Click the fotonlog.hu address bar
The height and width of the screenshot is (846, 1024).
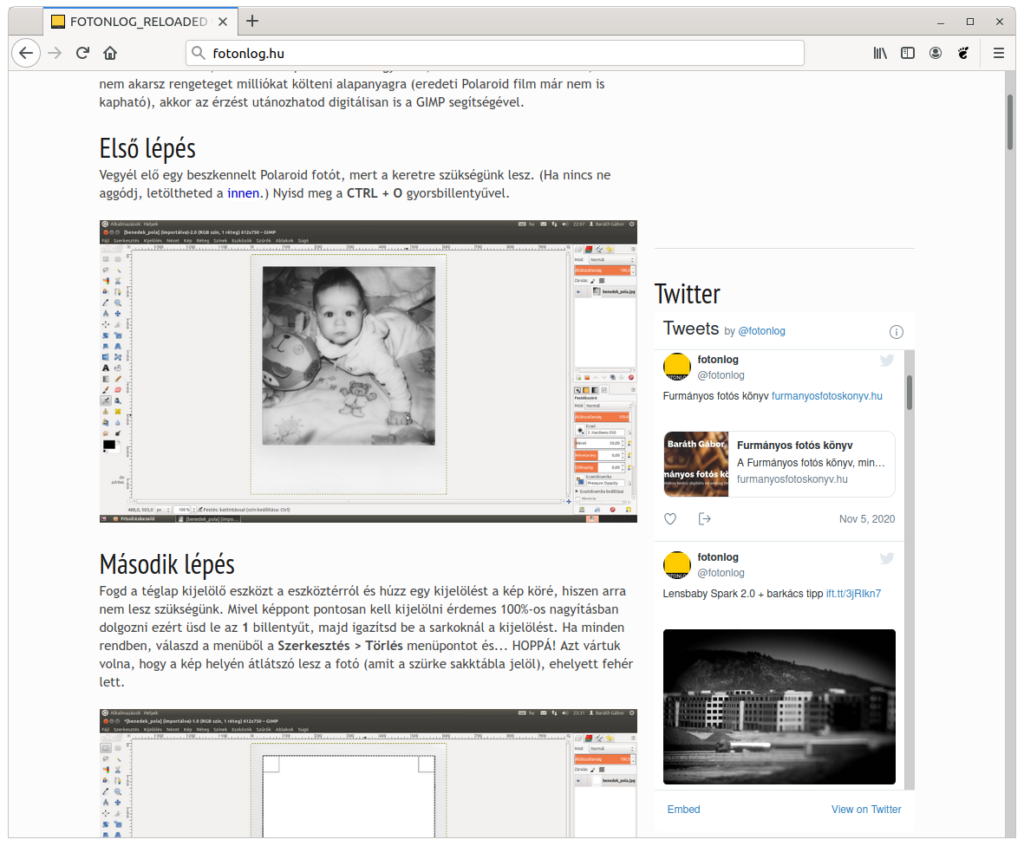click(495, 53)
